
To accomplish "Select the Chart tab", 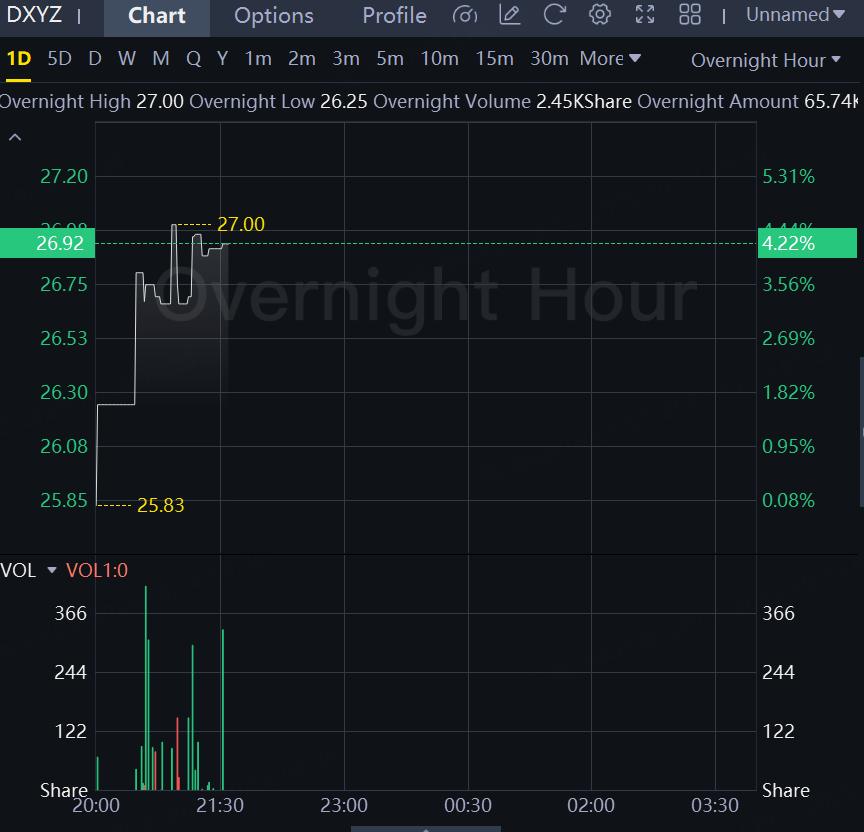I will click(x=157, y=16).
